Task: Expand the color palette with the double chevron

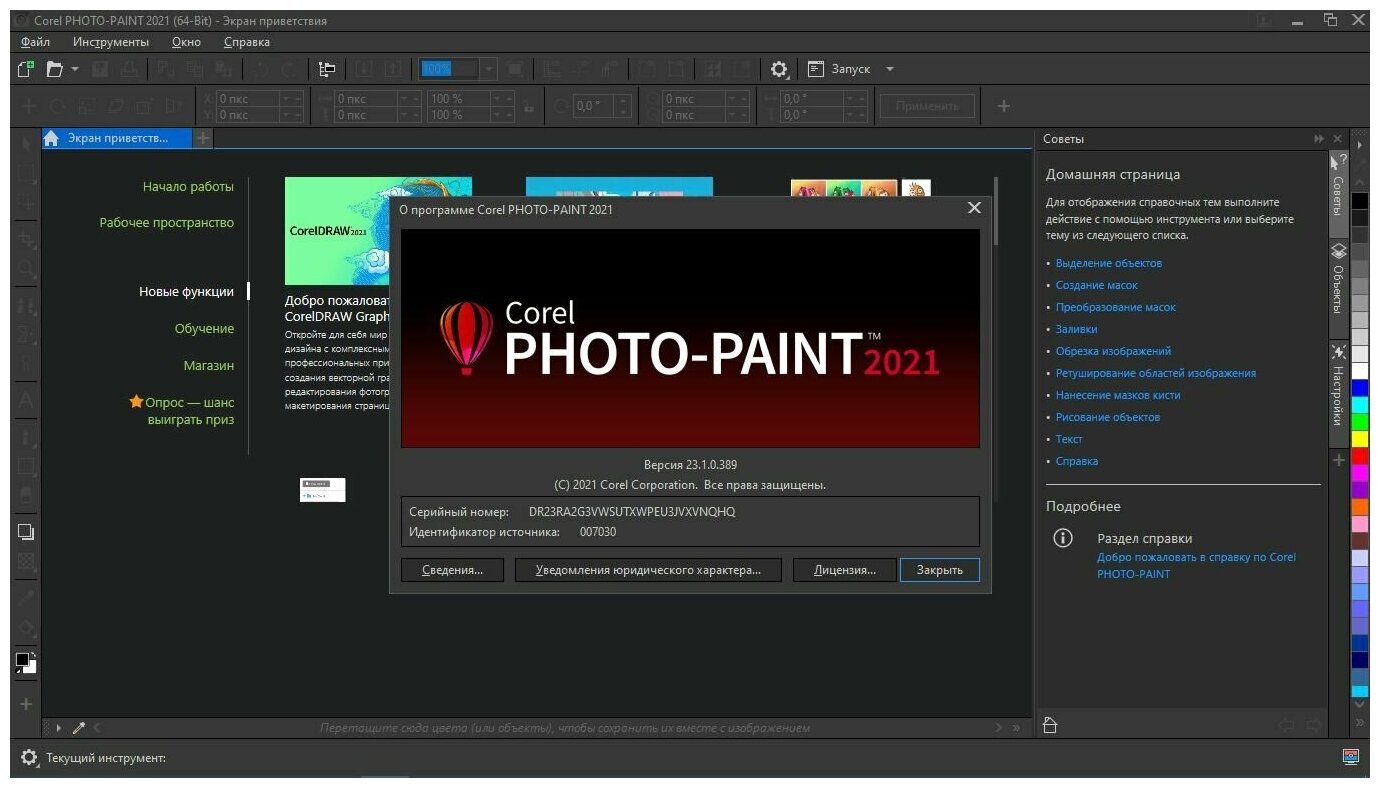Action: click(x=1360, y=721)
